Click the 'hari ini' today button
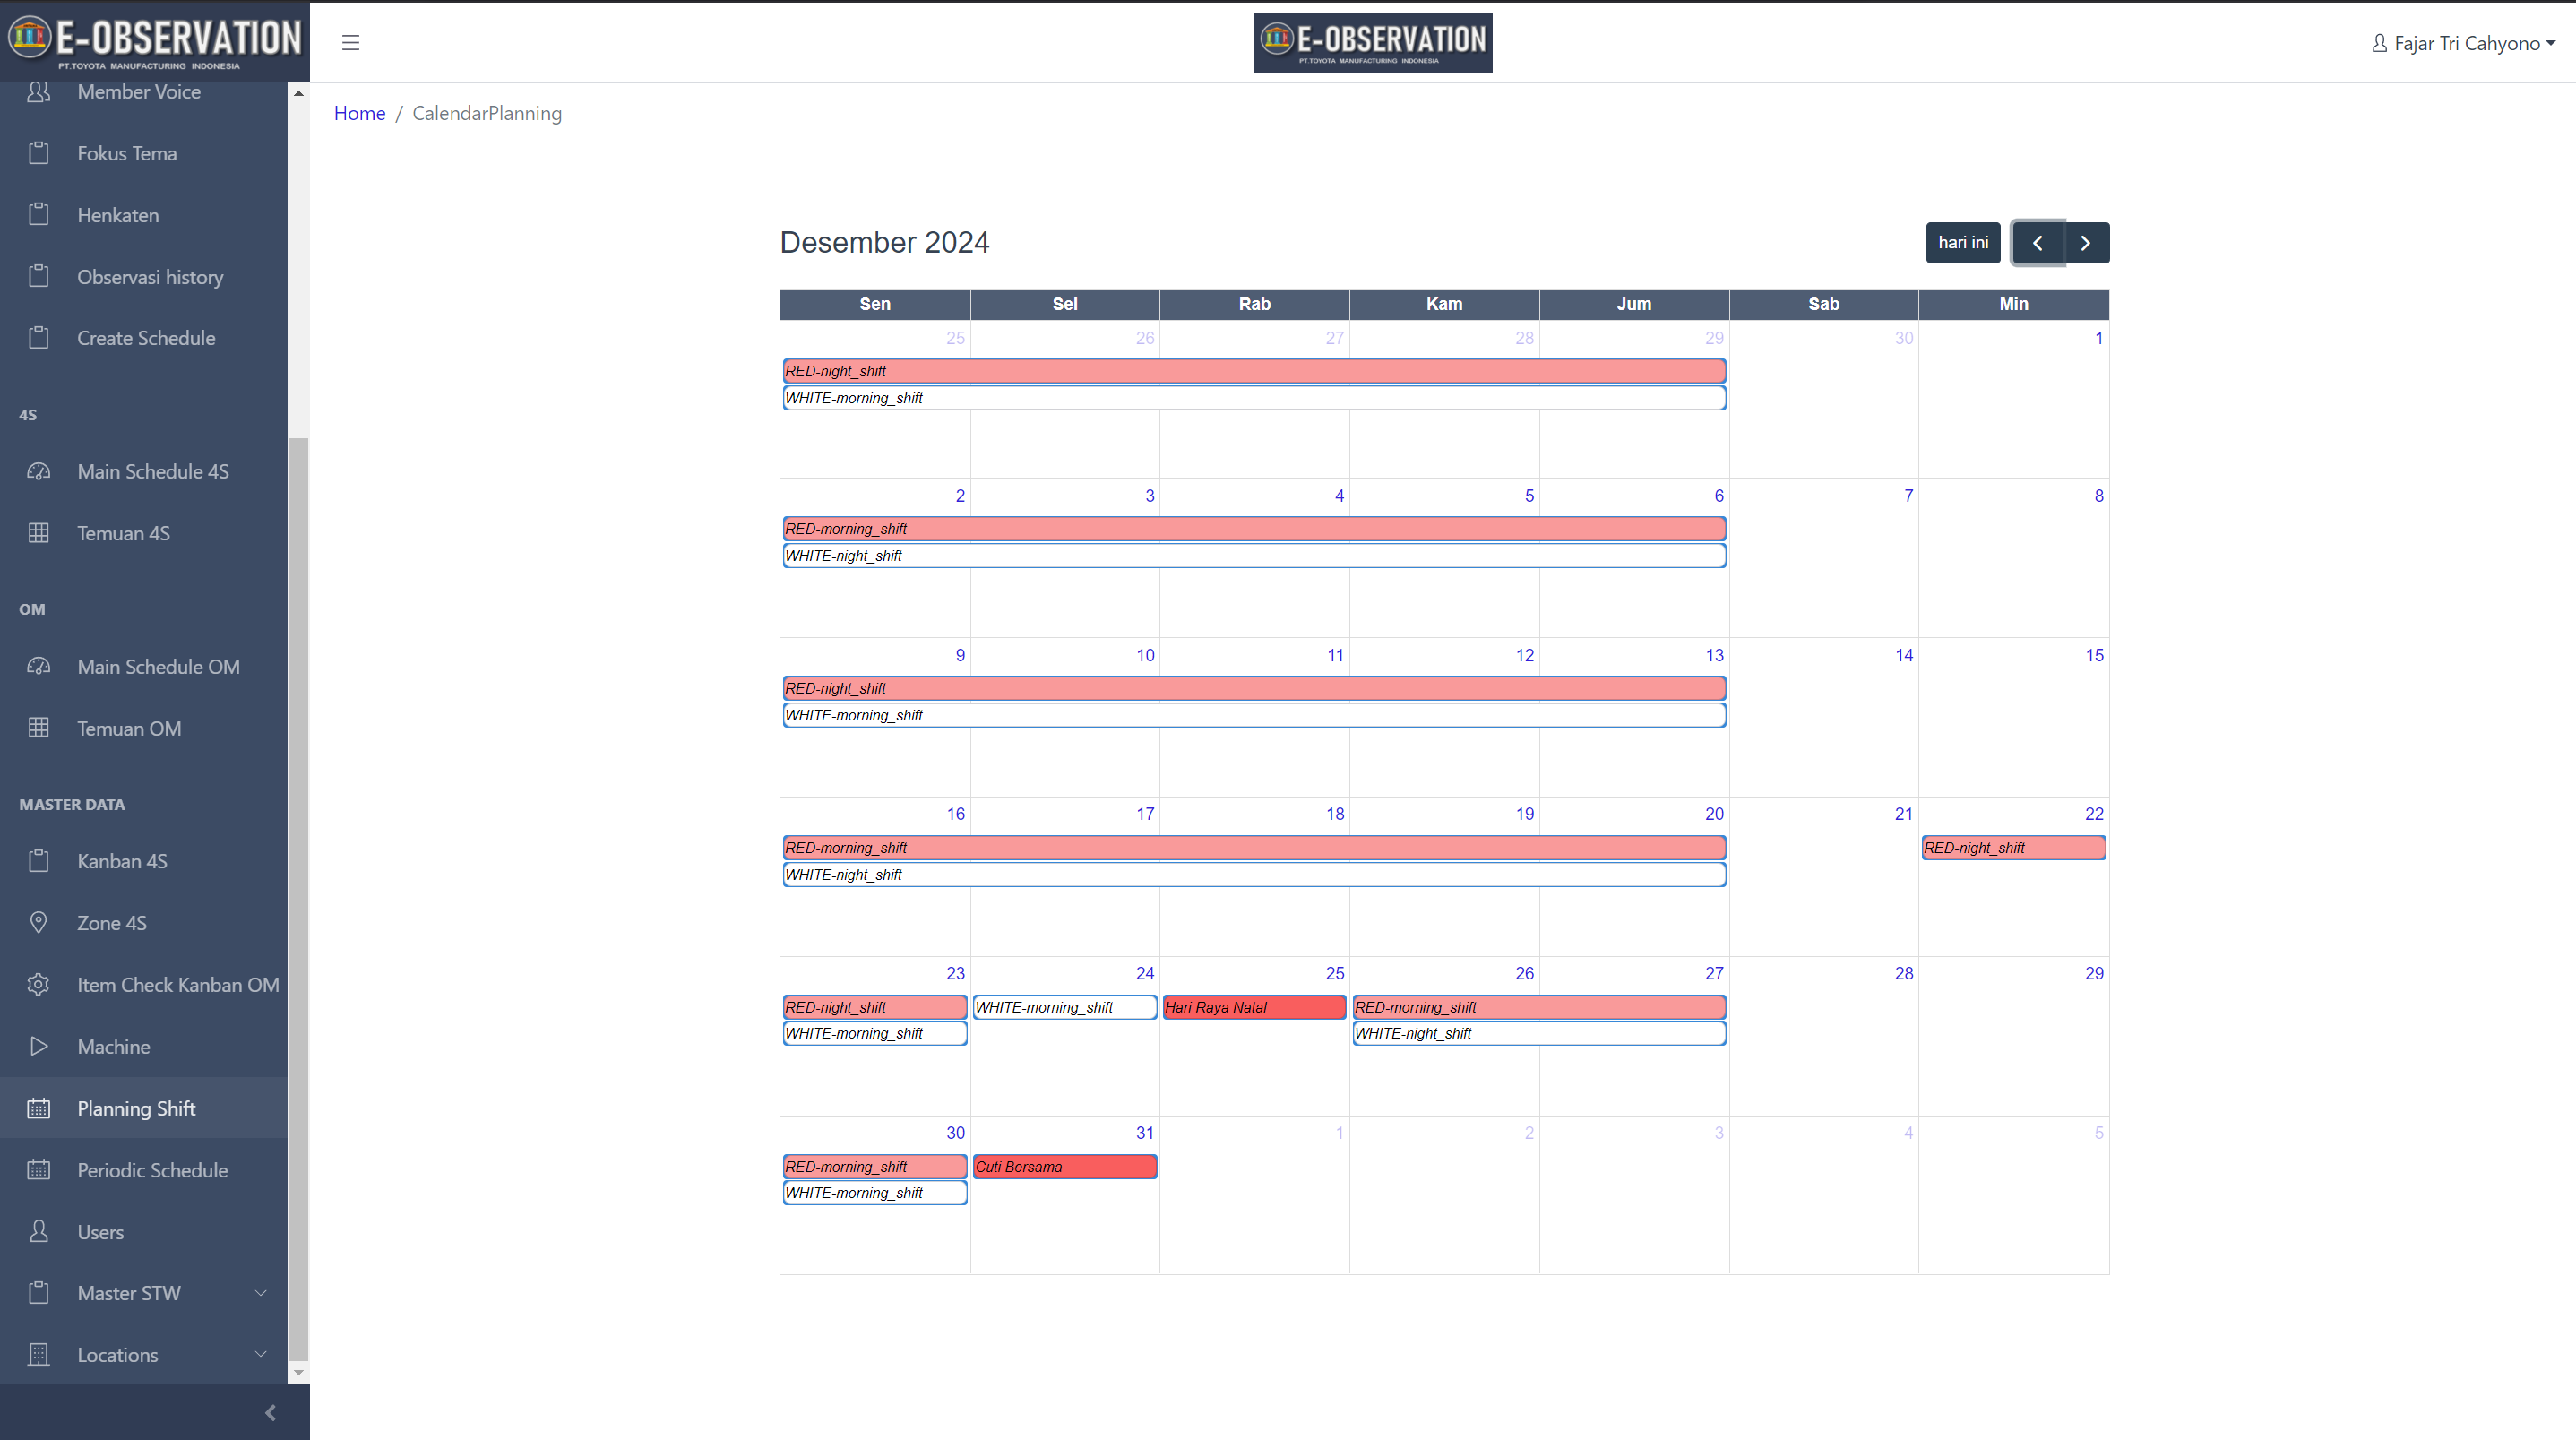This screenshot has height=1440, width=2576. point(1963,243)
